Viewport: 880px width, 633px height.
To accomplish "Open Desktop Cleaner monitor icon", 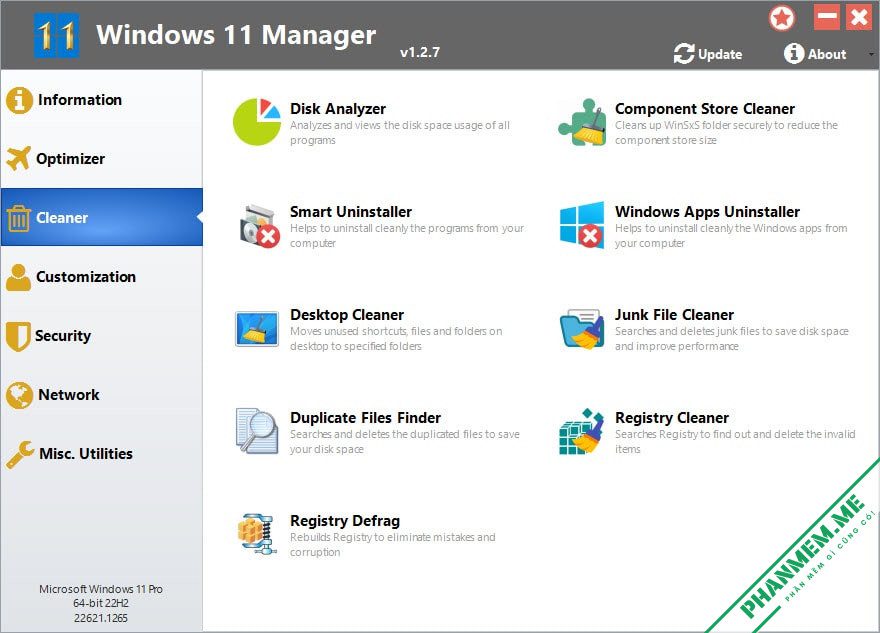I will 257,329.
